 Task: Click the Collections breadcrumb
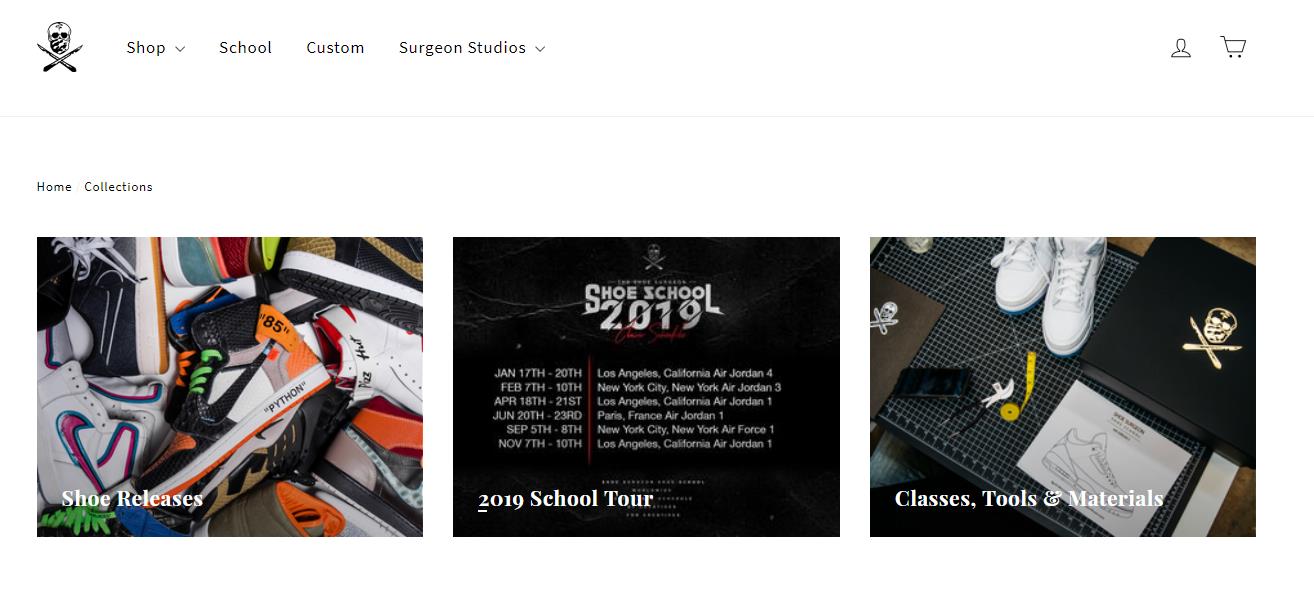pyautogui.click(x=118, y=187)
